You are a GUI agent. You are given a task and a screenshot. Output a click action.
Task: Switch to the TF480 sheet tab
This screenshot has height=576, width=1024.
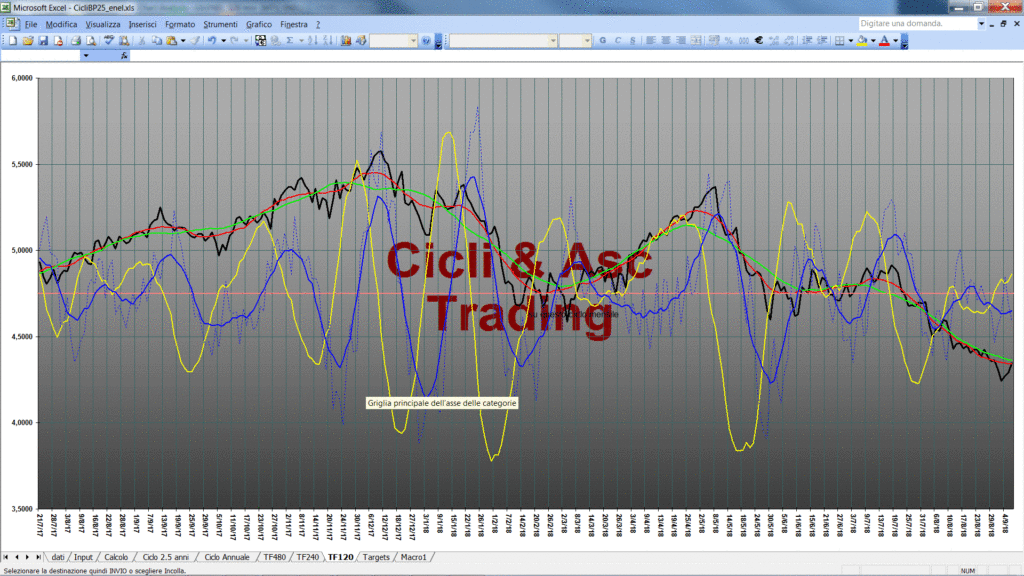[x=274, y=557]
